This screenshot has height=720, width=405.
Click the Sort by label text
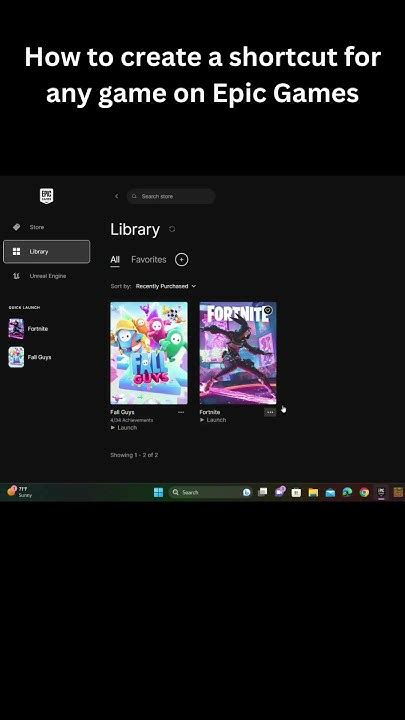click(x=121, y=286)
